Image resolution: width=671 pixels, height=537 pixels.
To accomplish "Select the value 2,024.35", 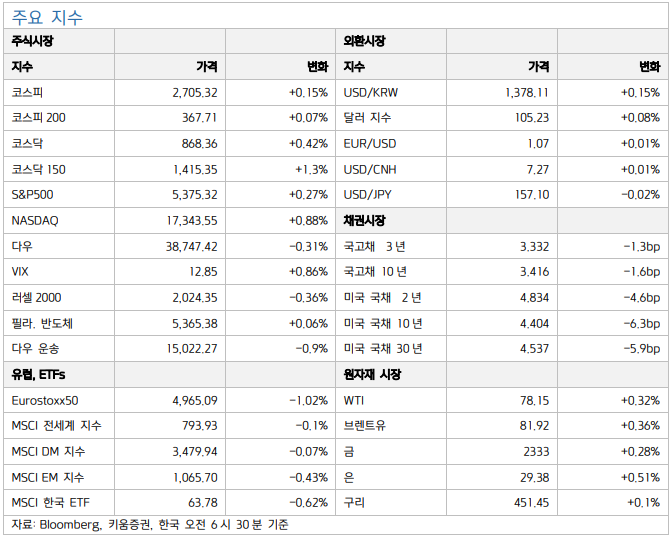I will coord(195,297).
